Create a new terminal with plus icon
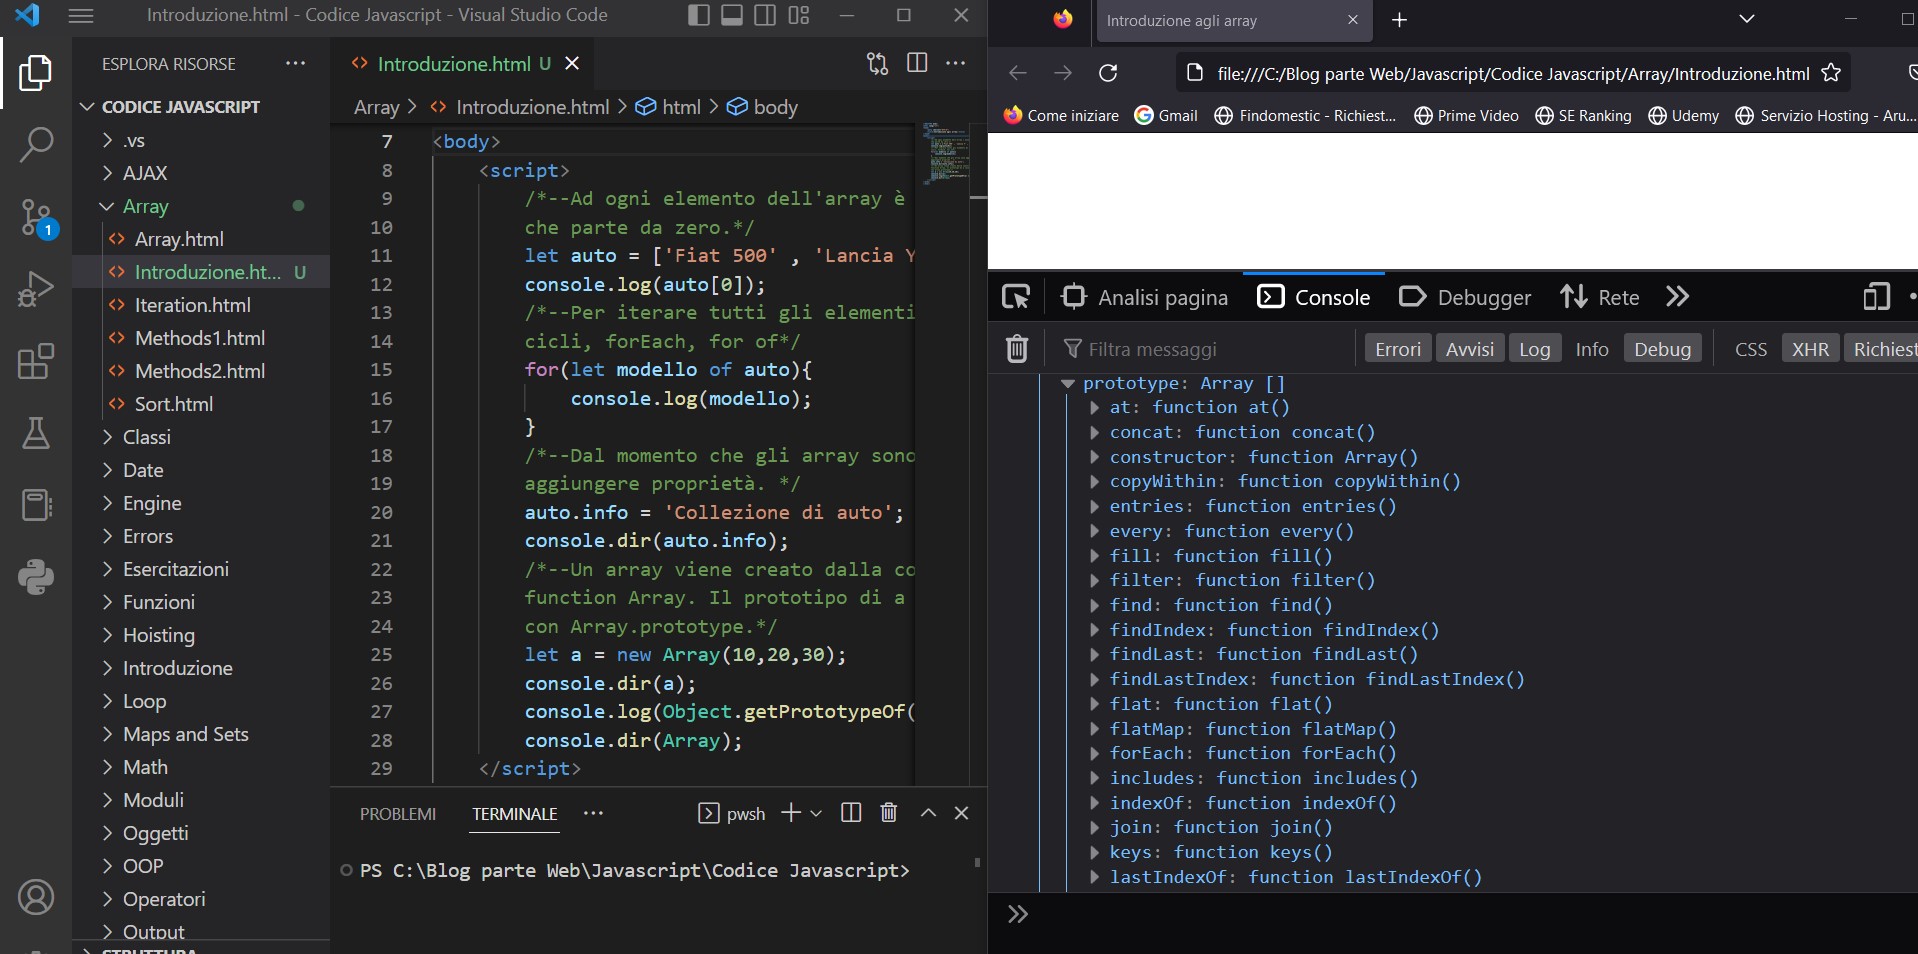The height and width of the screenshot is (954, 1918). point(790,813)
